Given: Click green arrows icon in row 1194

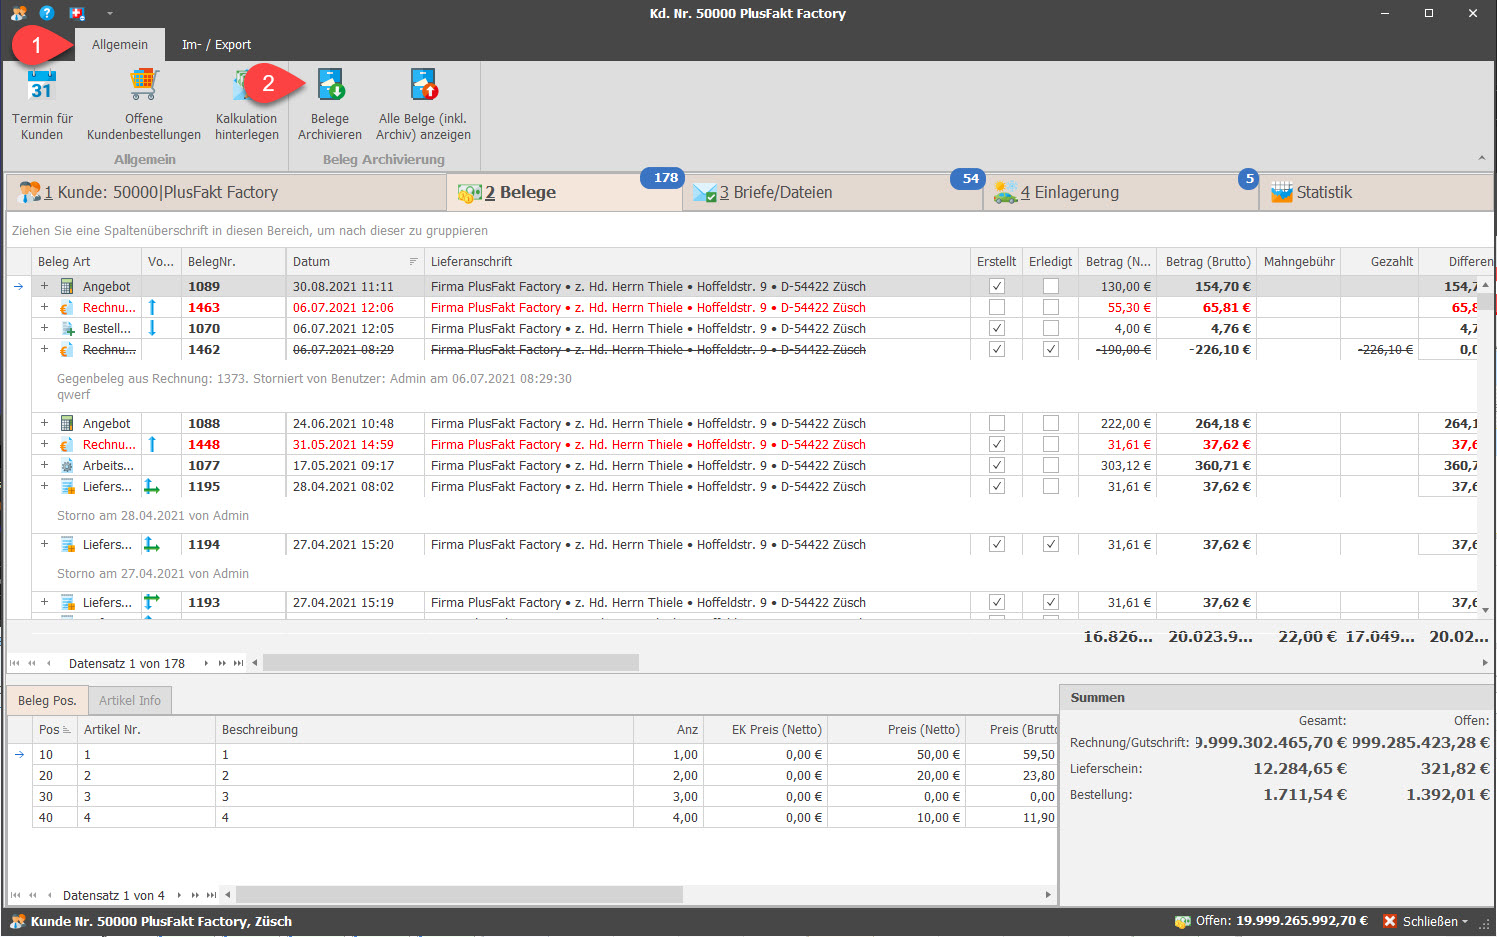Looking at the screenshot, I should coord(152,545).
